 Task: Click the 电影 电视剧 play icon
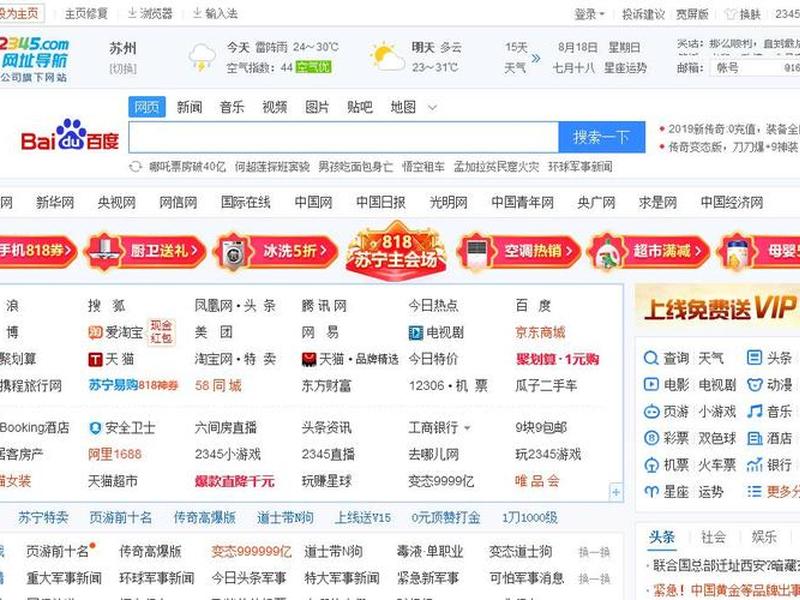coord(651,384)
